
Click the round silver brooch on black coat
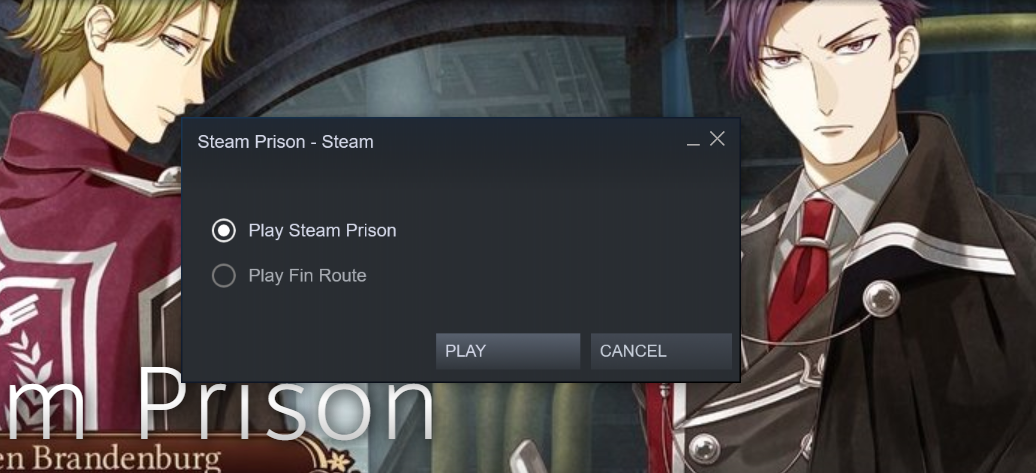(x=882, y=298)
